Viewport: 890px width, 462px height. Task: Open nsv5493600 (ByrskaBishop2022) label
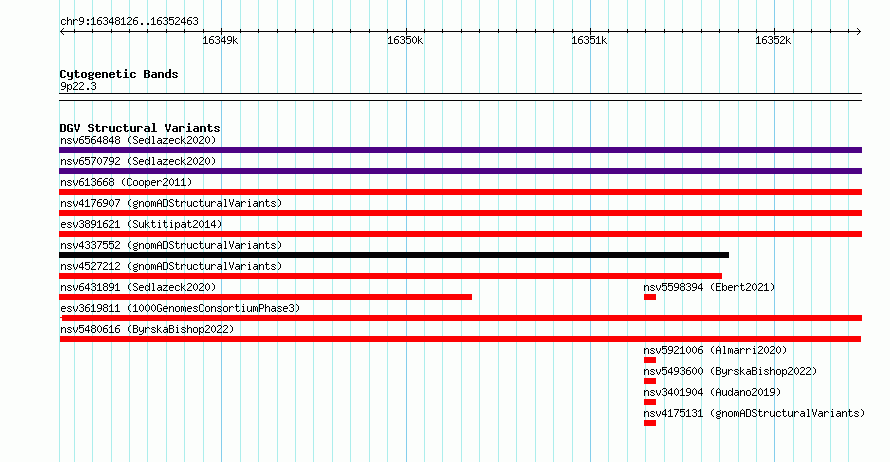(730, 371)
